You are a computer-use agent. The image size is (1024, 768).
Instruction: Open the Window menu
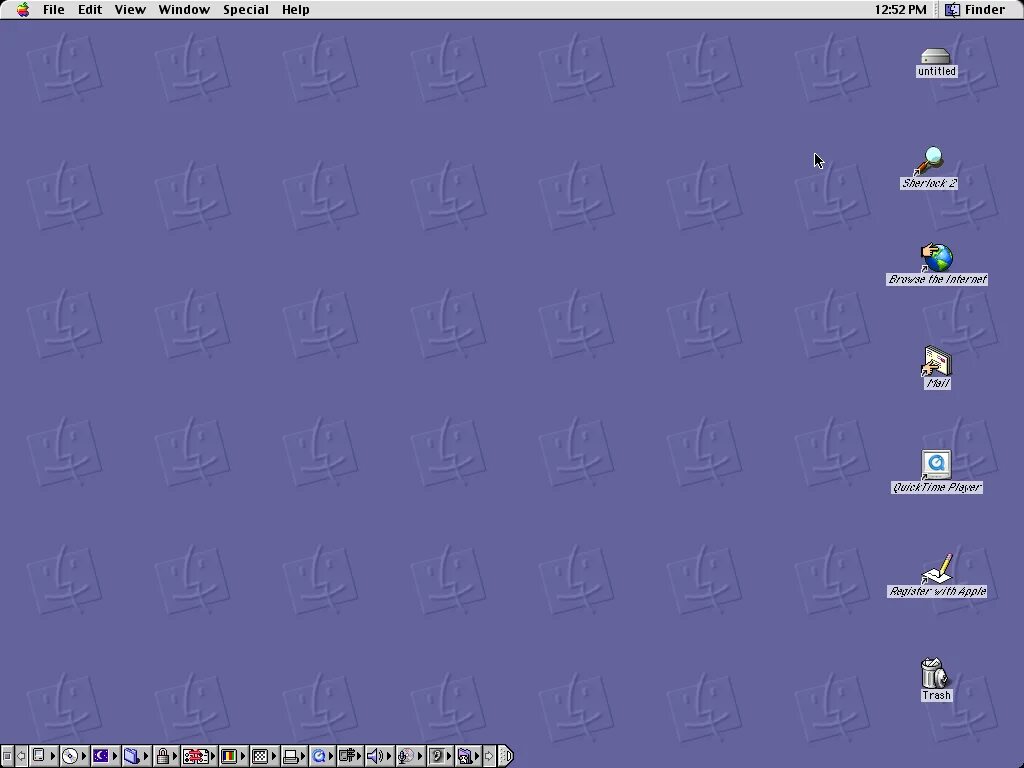point(184,9)
